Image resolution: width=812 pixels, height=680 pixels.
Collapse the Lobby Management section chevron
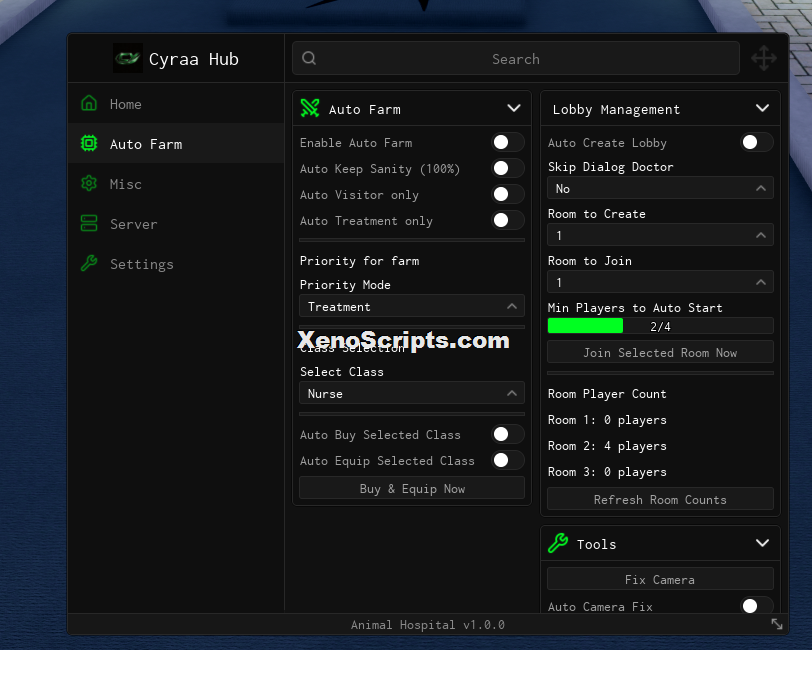[x=762, y=108]
